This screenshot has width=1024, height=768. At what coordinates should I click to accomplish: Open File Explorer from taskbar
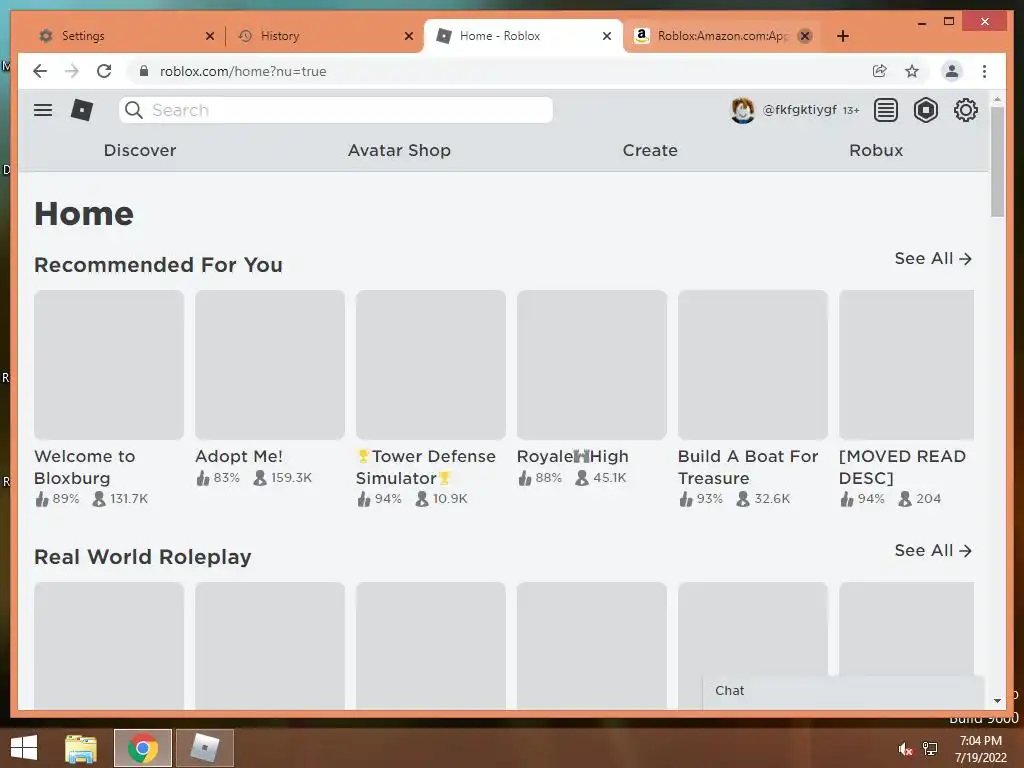pos(81,748)
